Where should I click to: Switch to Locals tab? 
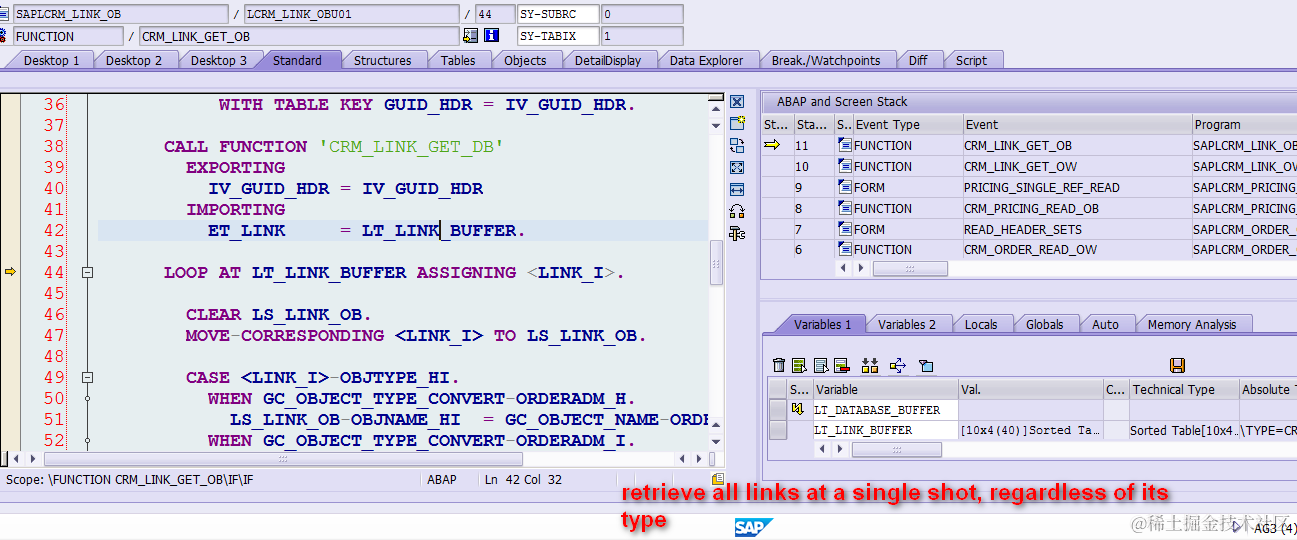(x=981, y=324)
